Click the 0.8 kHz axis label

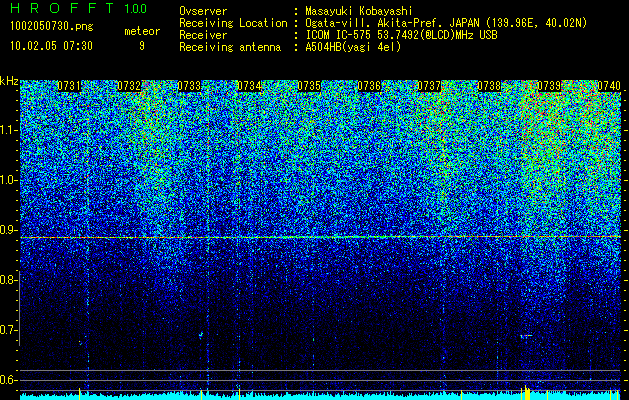tap(8, 280)
